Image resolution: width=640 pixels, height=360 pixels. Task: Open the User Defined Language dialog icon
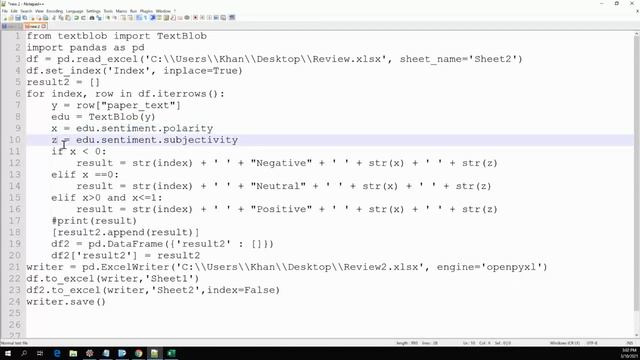coord(159,18)
